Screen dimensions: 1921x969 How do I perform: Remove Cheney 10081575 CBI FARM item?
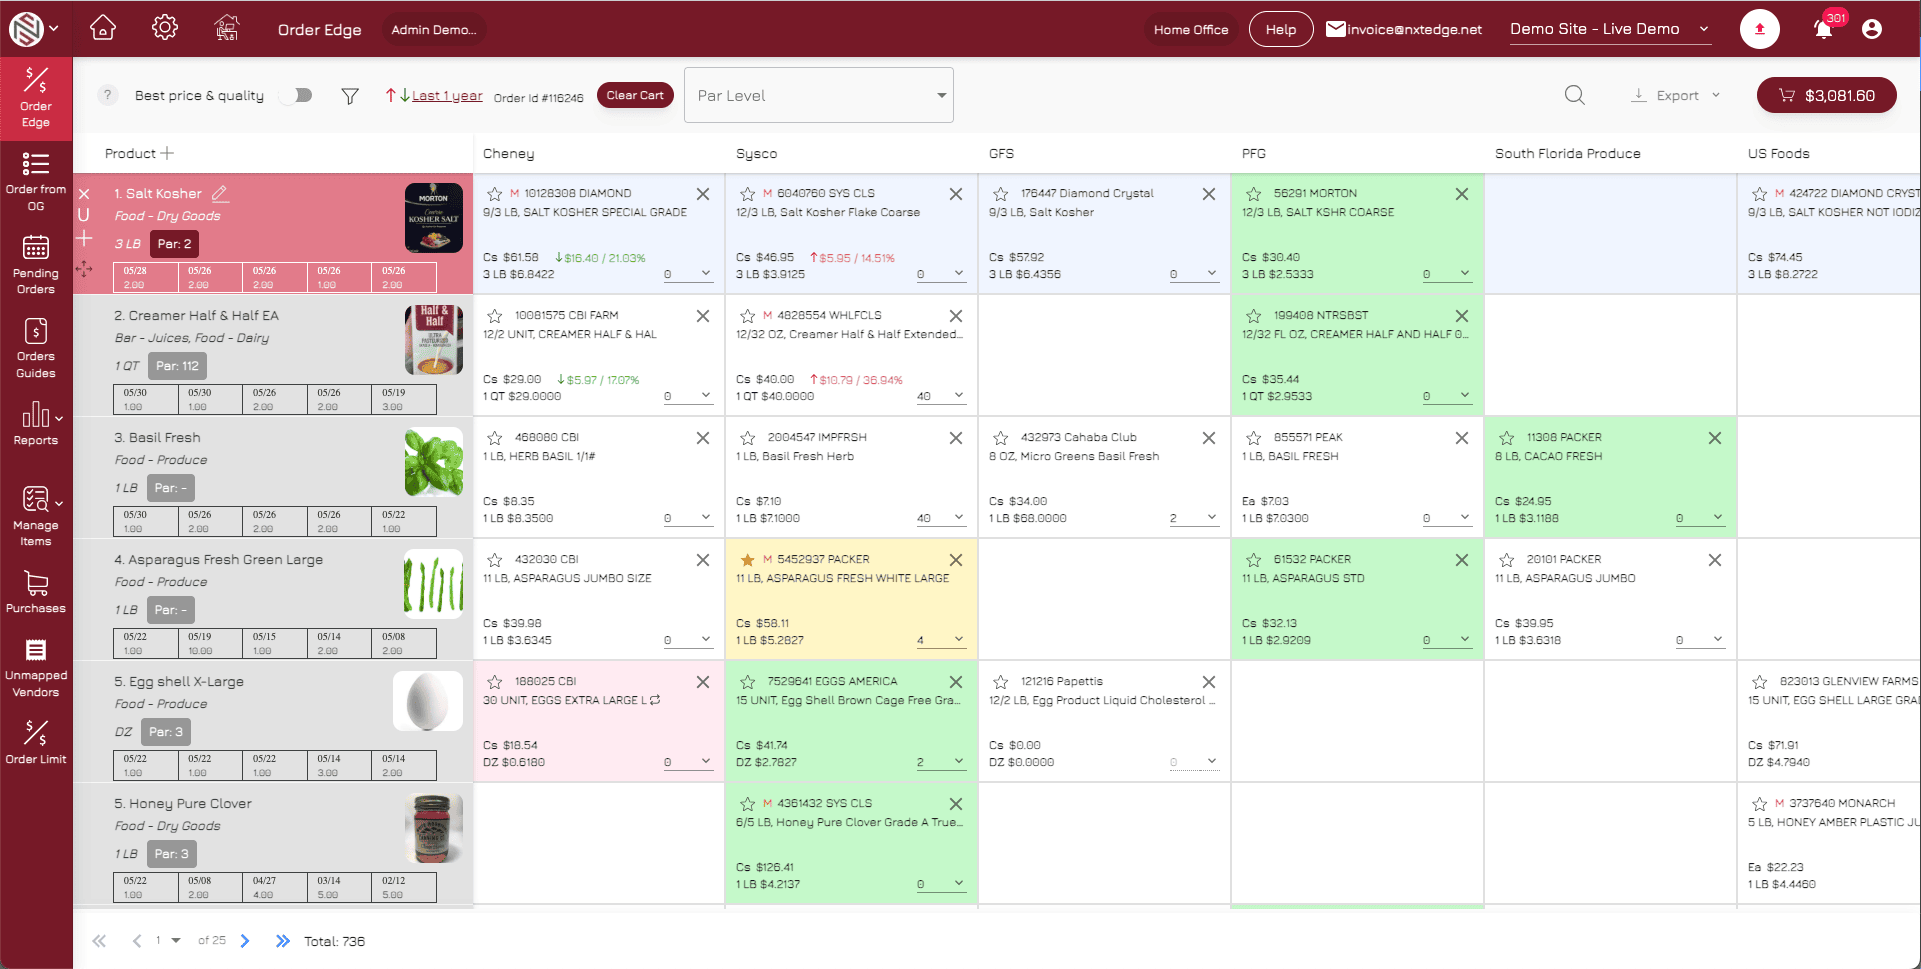click(703, 316)
